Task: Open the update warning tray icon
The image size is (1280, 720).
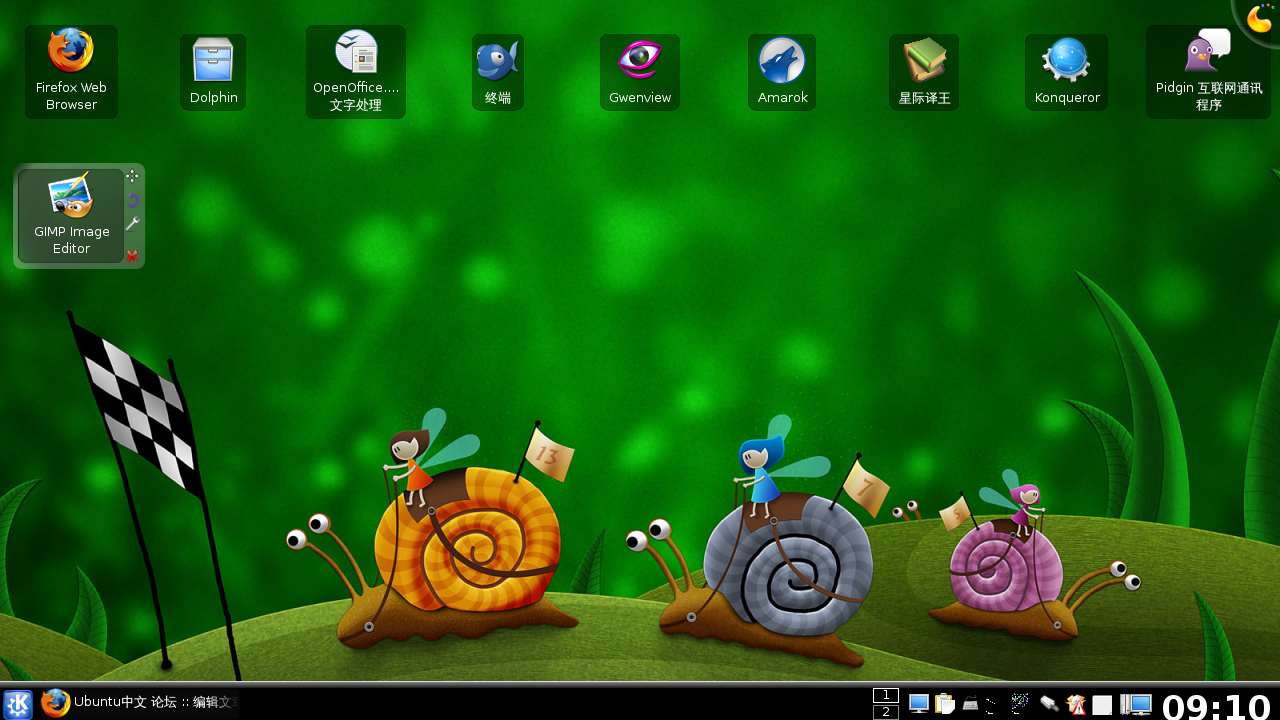Action: tap(1076, 704)
